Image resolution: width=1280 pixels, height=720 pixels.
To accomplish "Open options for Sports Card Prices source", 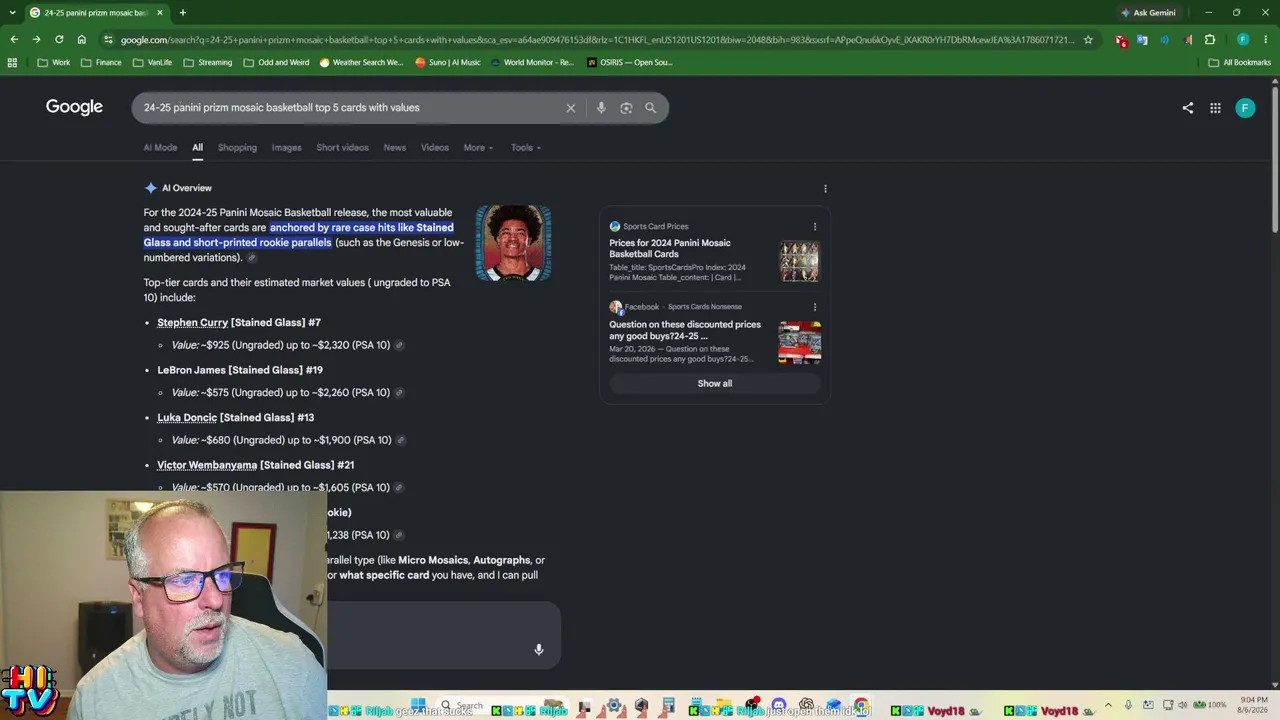I will [x=815, y=227].
